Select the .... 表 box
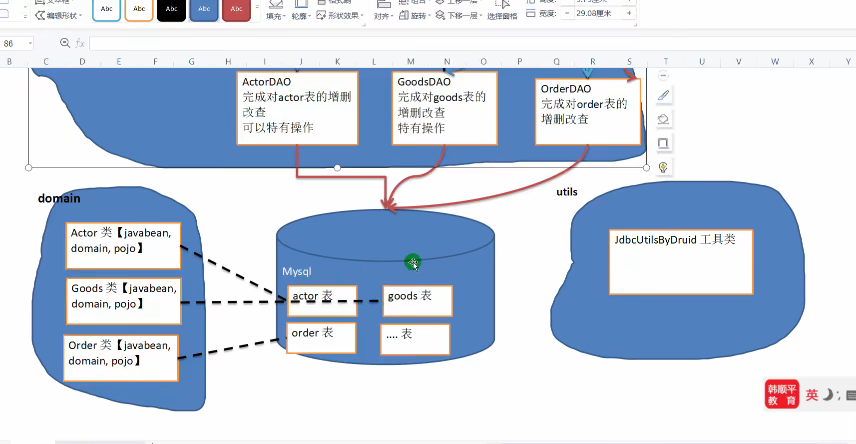The height and width of the screenshot is (444, 856). tap(415, 339)
